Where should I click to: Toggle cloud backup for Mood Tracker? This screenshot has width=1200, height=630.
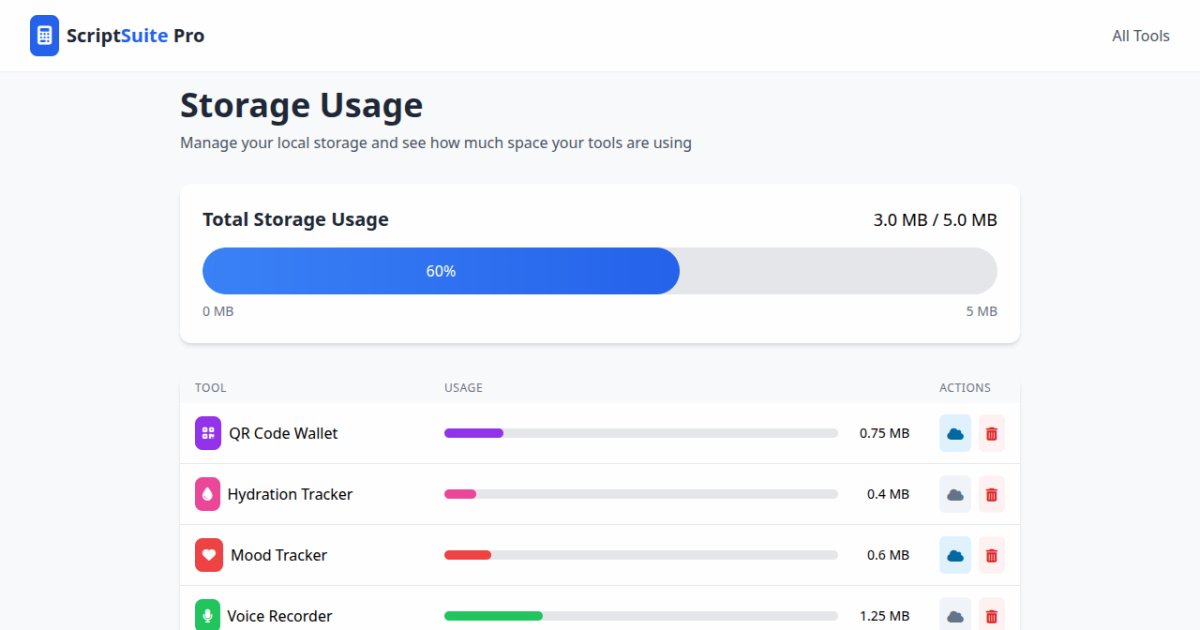click(x=955, y=555)
